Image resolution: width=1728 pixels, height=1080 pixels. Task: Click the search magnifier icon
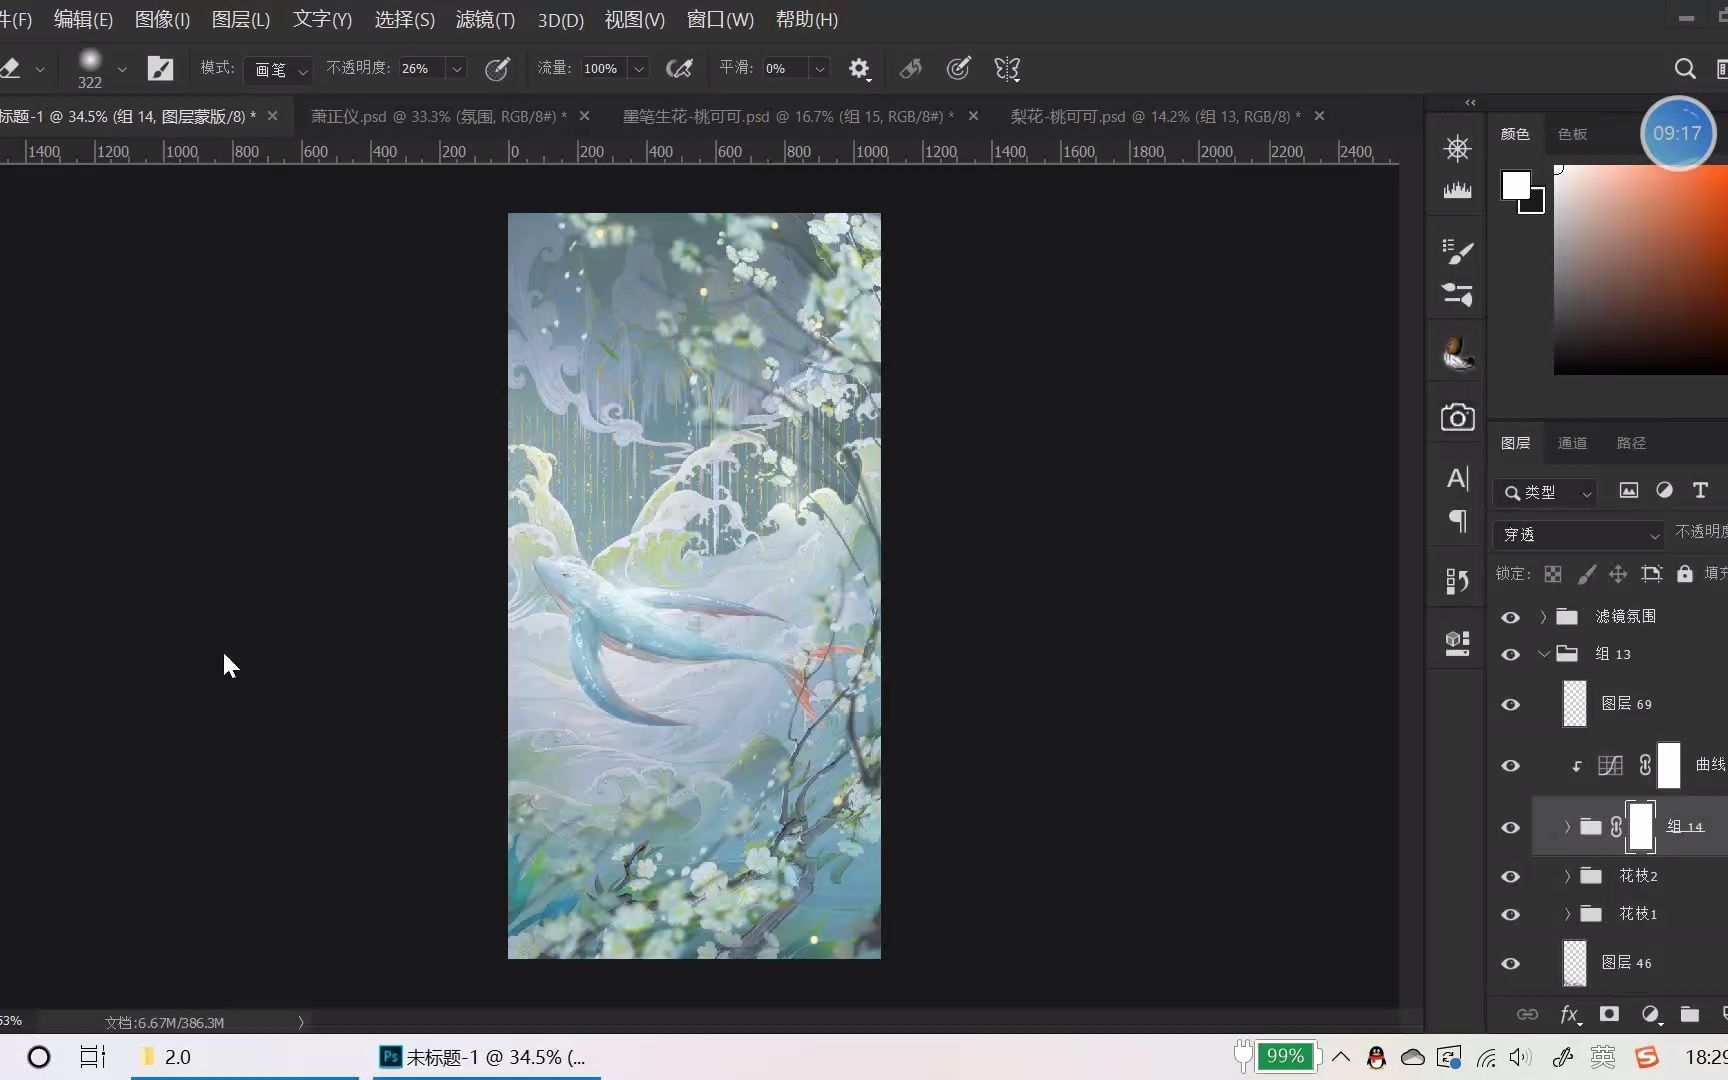pyautogui.click(x=1685, y=68)
